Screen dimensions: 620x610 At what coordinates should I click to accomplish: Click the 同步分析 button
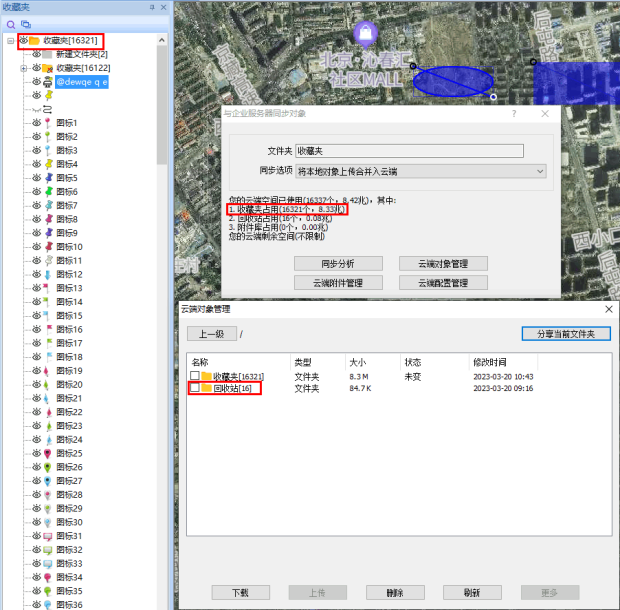click(337, 264)
